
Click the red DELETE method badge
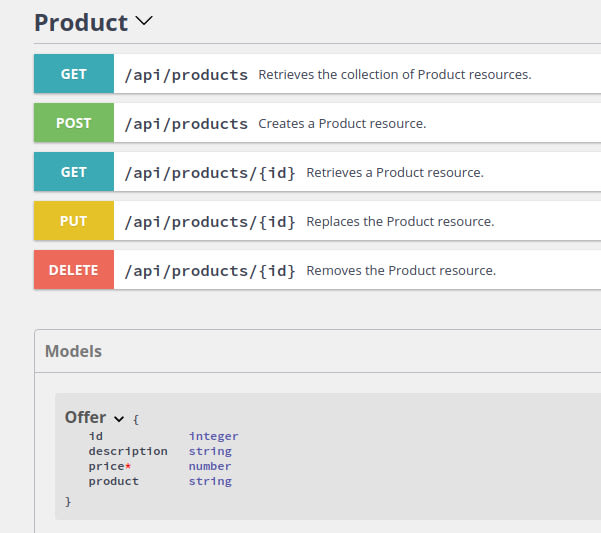coord(74,270)
